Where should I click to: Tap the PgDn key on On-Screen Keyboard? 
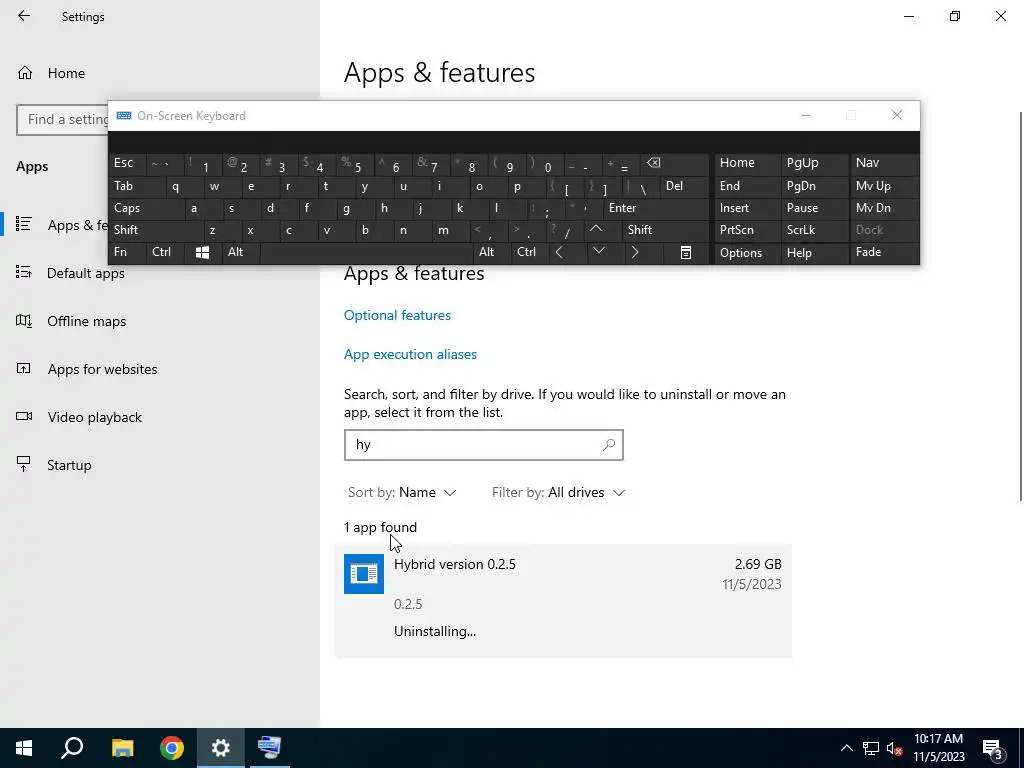click(x=814, y=186)
